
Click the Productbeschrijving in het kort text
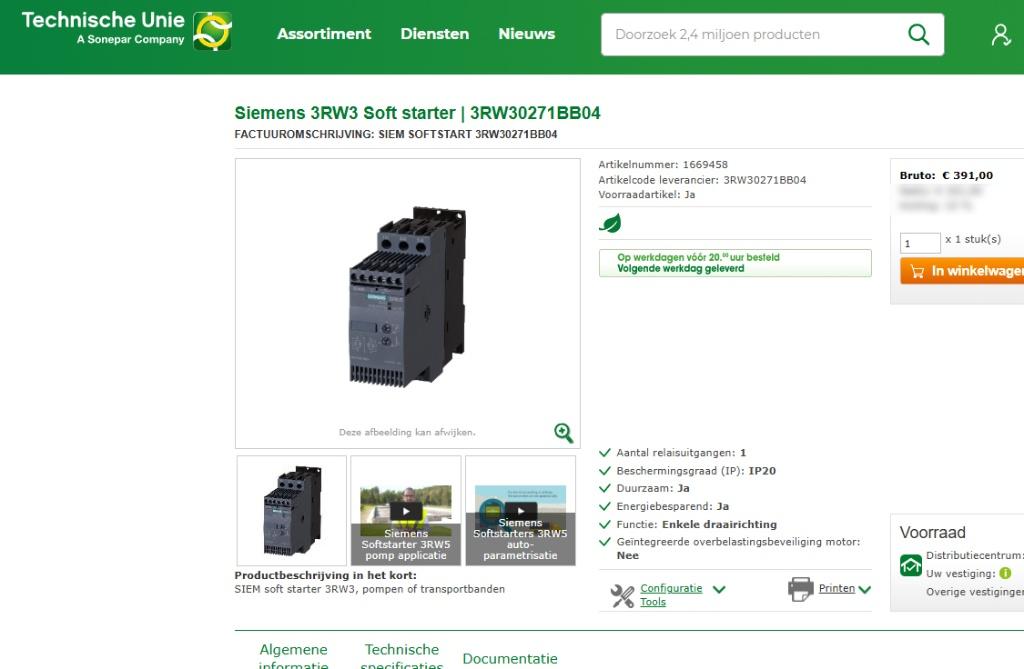325,576
